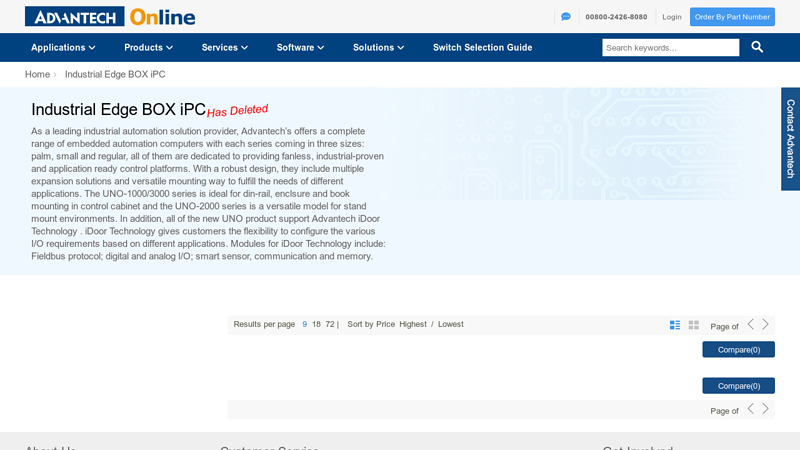Open the Services navigation menu
The width and height of the screenshot is (800, 450).
(x=225, y=47)
